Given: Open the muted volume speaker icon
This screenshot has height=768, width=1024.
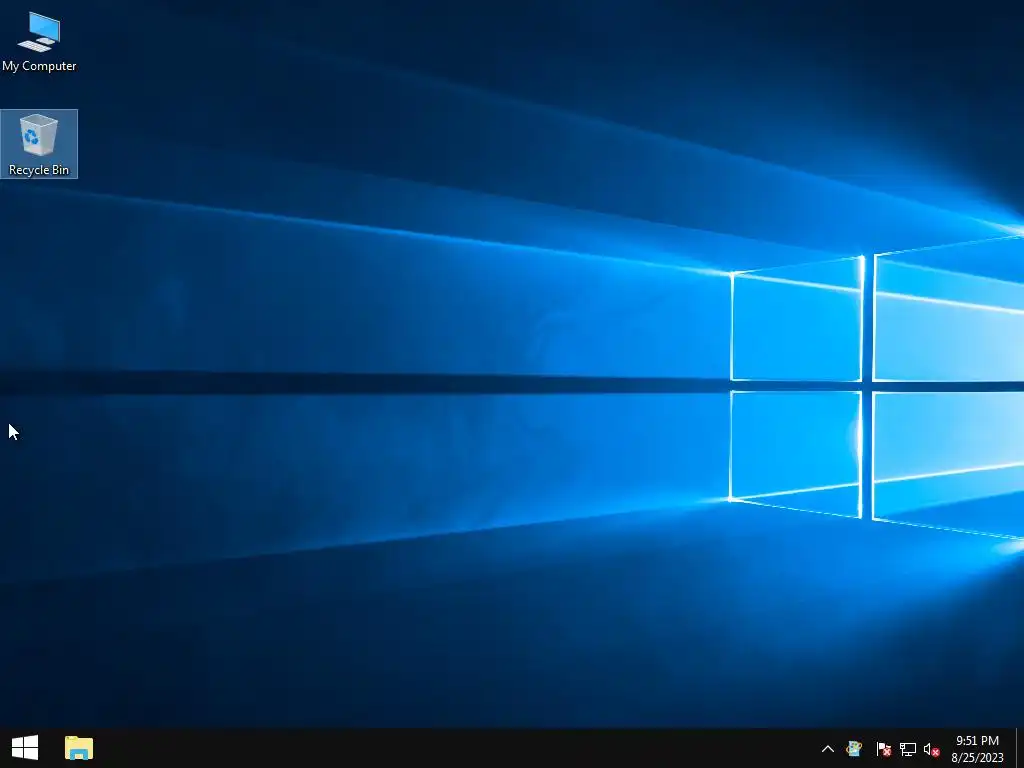Looking at the screenshot, I should [931, 749].
